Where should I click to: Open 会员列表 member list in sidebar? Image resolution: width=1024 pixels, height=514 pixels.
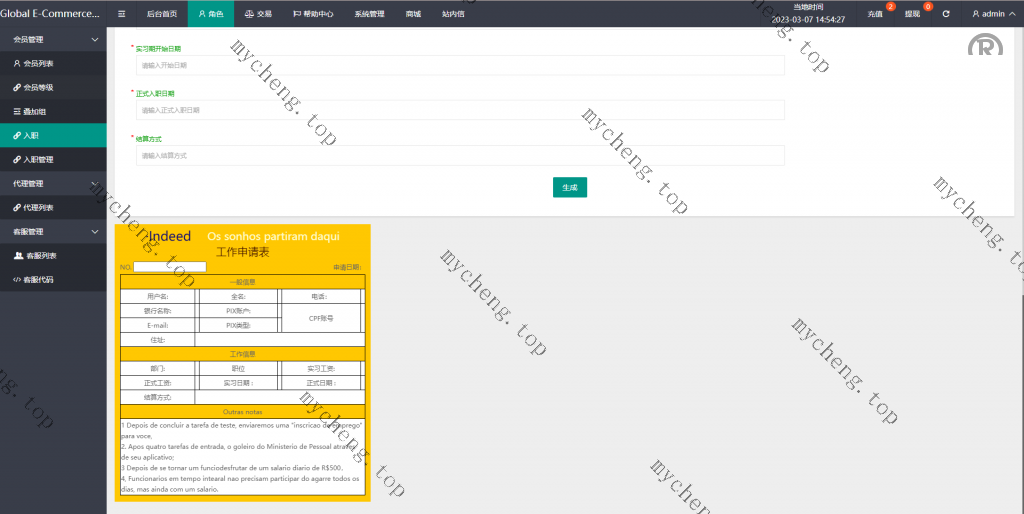tap(38, 63)
